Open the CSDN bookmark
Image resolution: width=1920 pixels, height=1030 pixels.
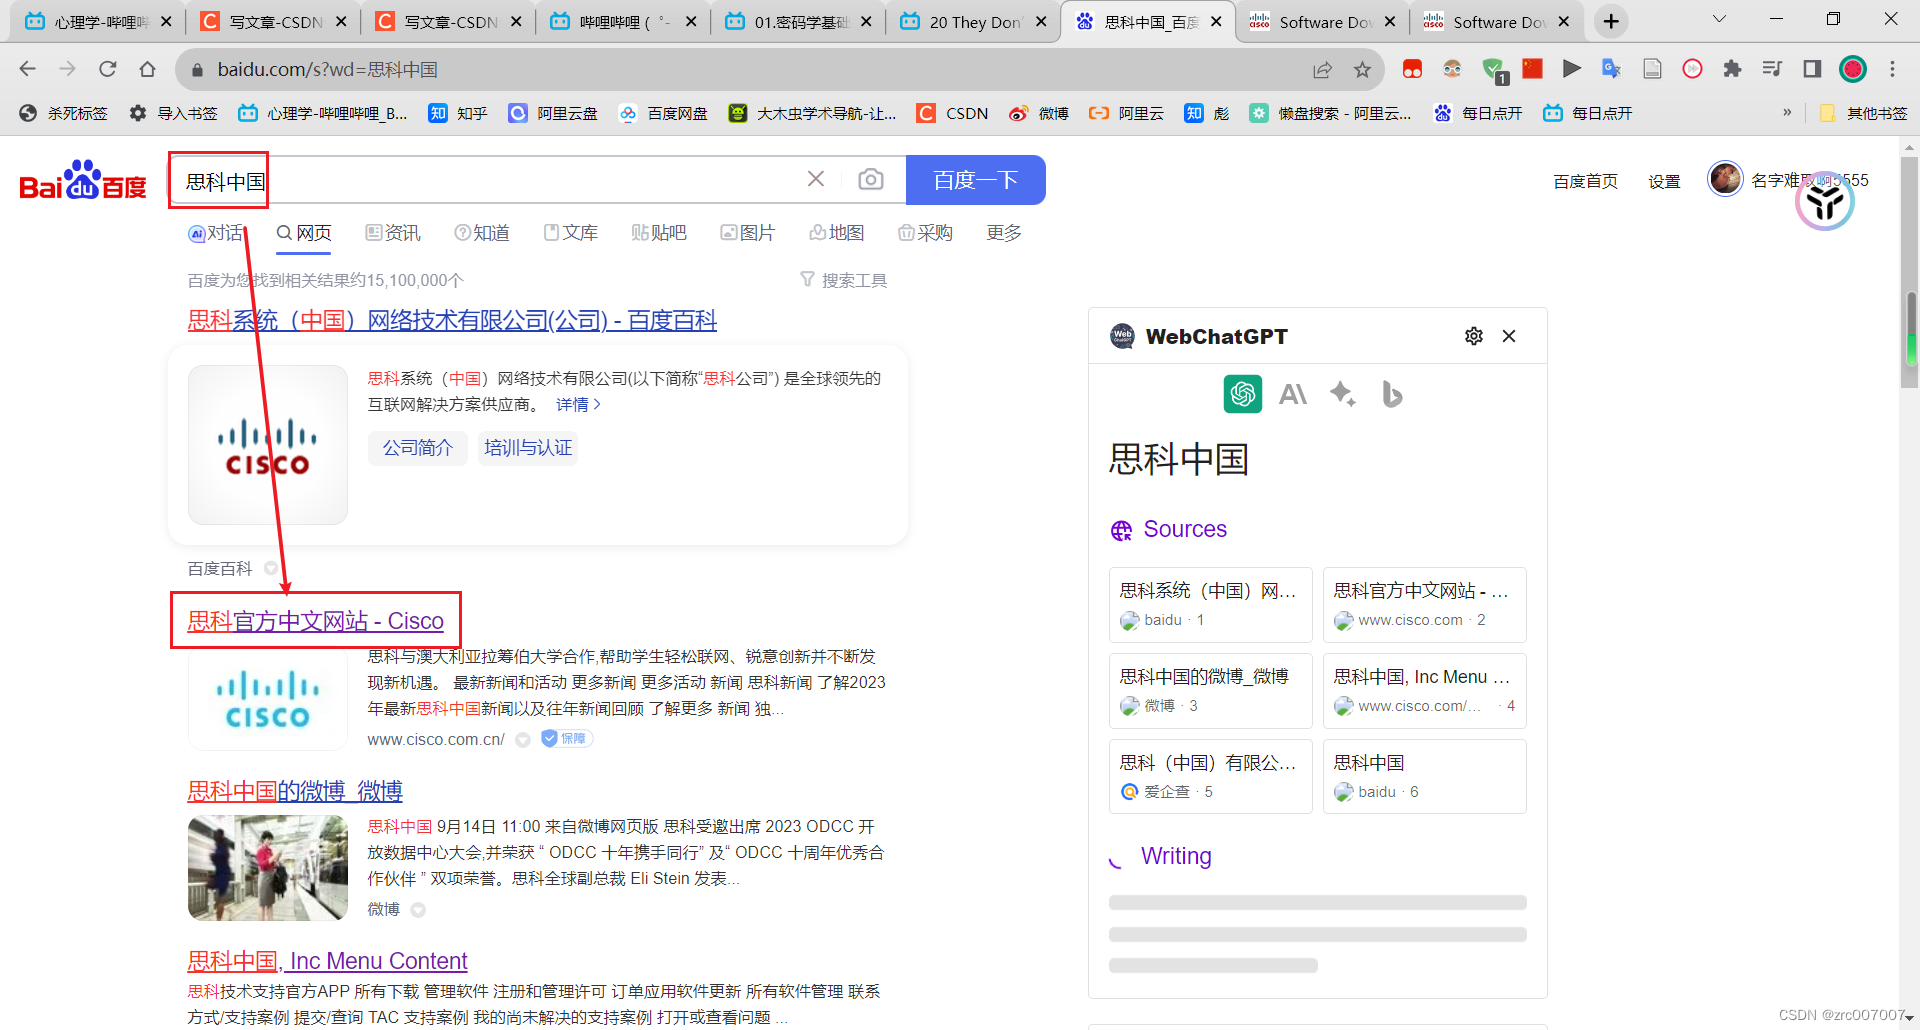point(953,113)
